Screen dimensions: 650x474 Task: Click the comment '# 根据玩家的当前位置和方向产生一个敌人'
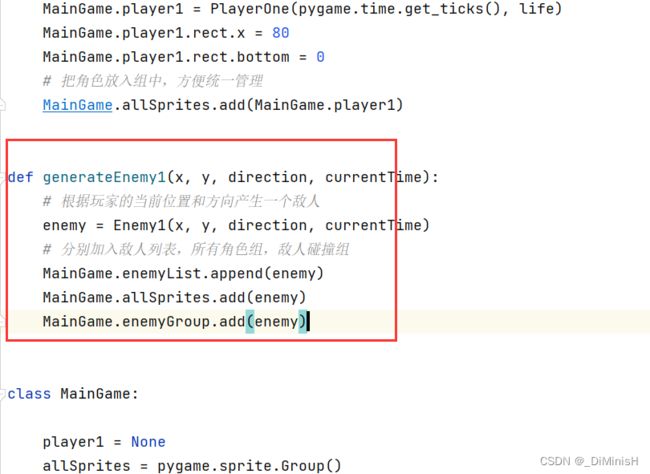181,202
